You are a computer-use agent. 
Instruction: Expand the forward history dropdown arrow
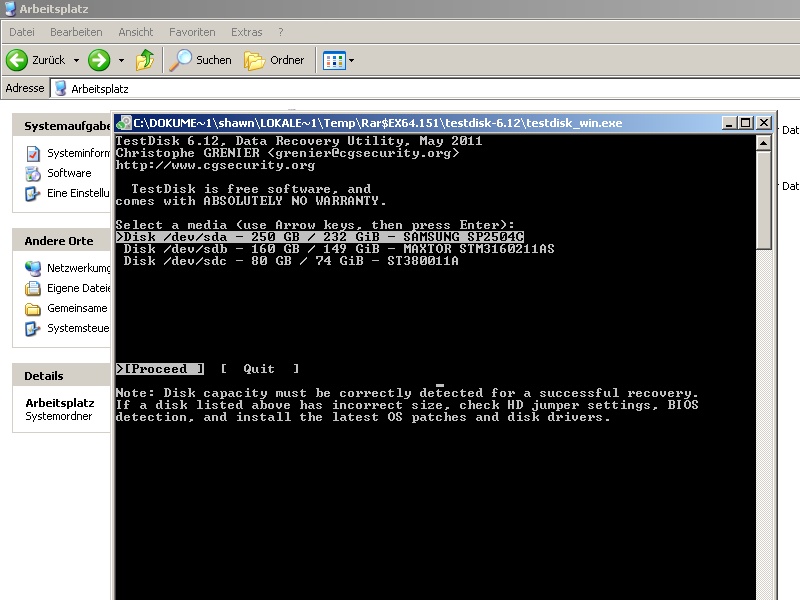click(121, 61)
